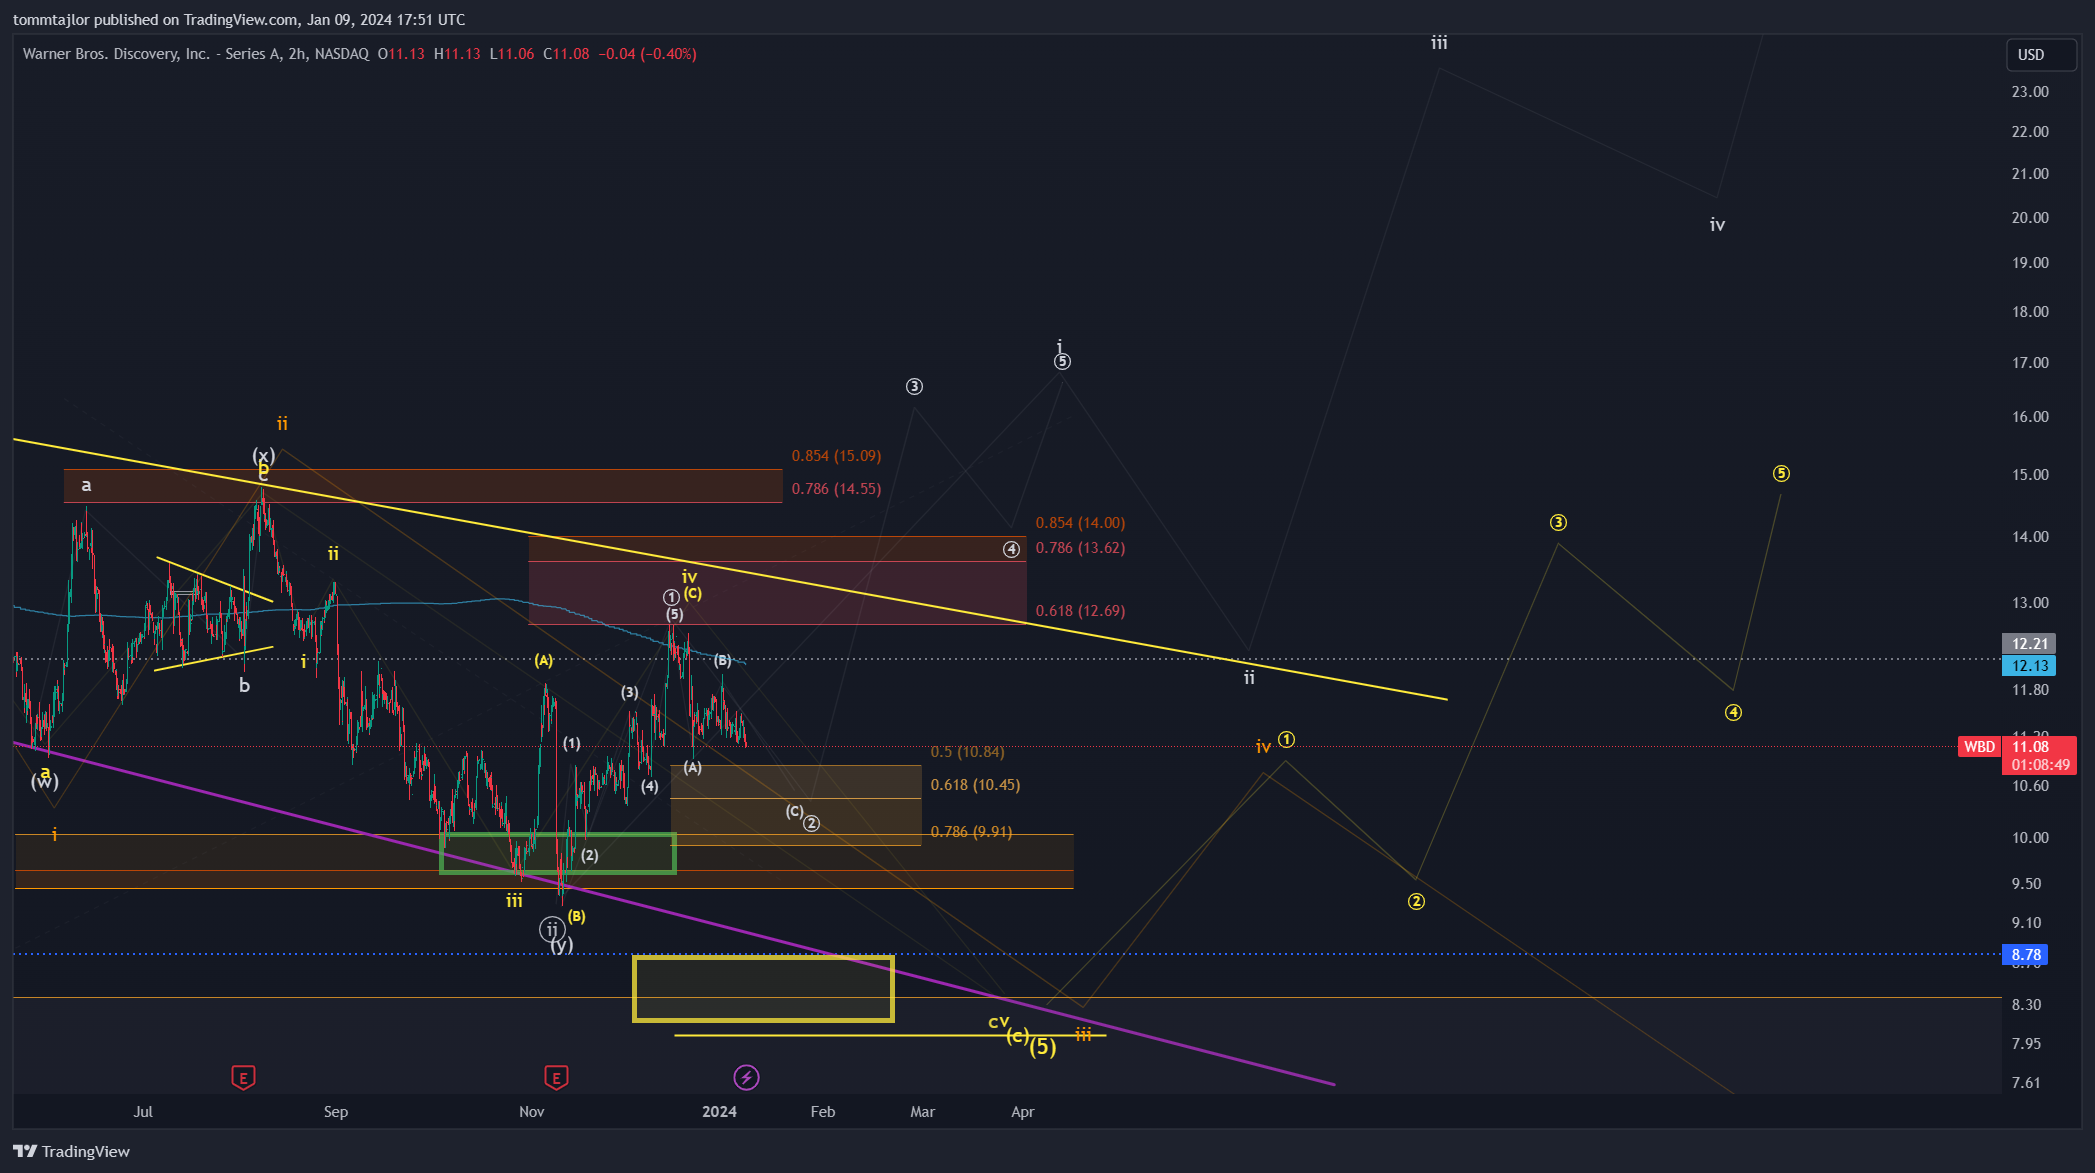Select the 0.786 (14.55) Fibonacci label

tap(836, 489)
